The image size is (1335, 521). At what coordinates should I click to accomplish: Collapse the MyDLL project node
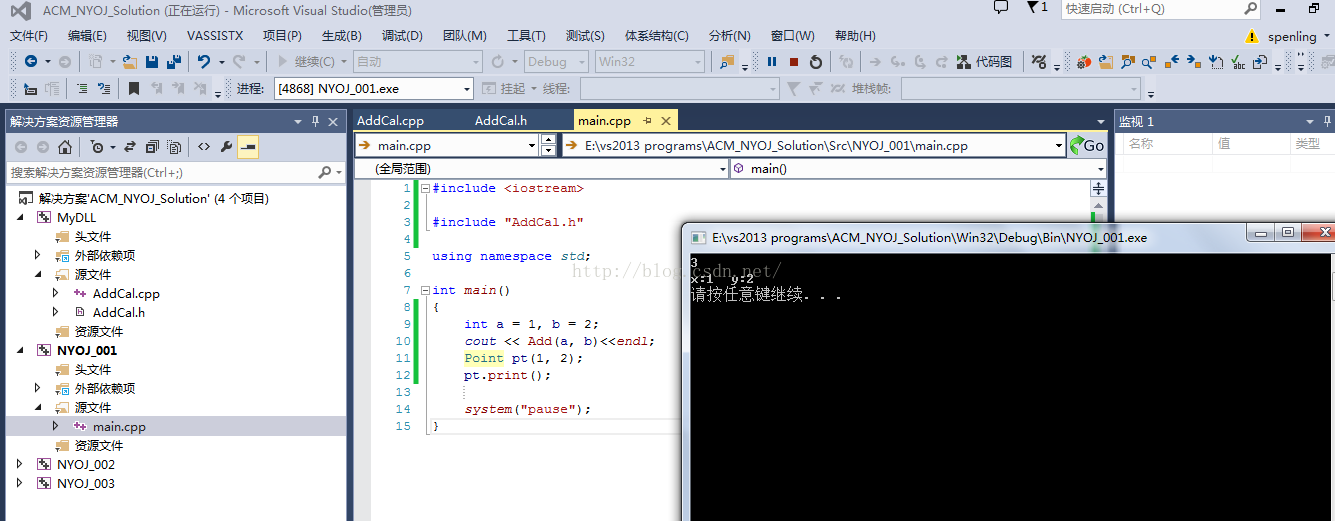pyautogui.click(x=21, y=217)
